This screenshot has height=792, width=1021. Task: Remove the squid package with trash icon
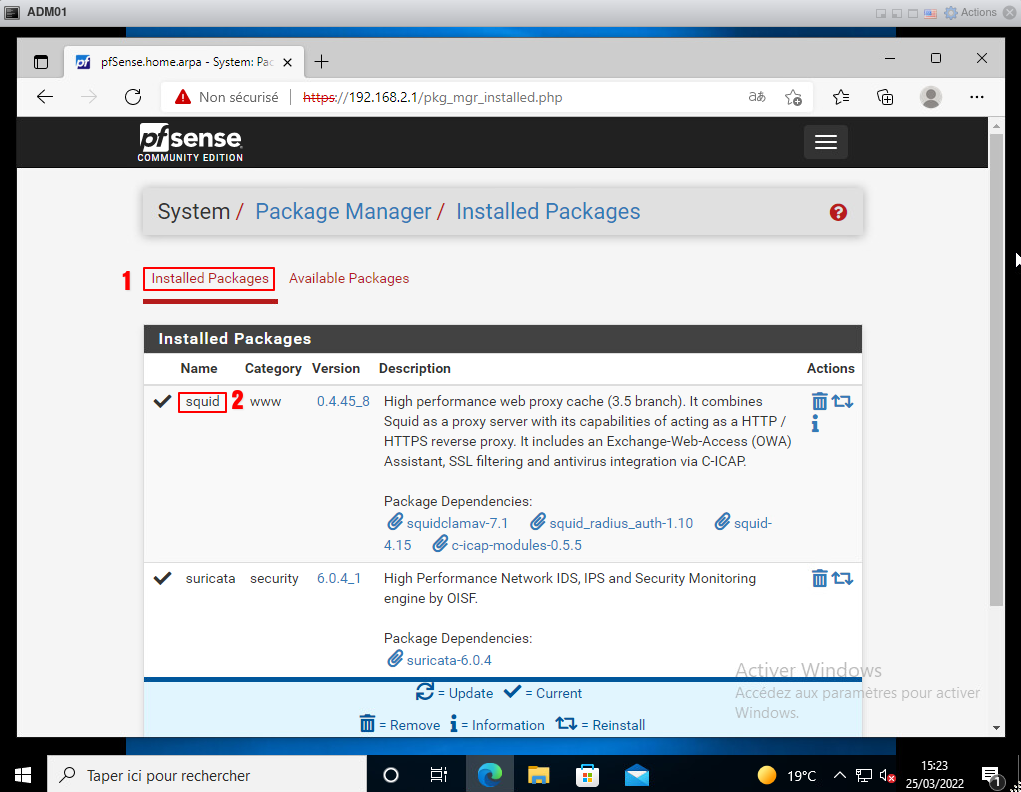click(x=819, y=401)
